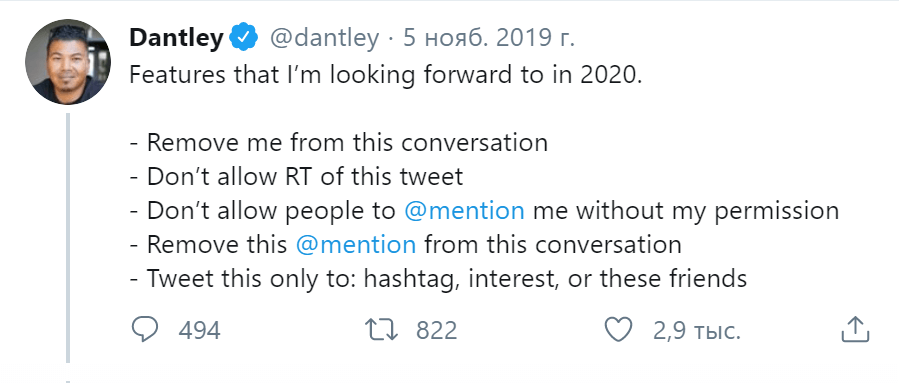Click the Dantley display name
The image size is (899, 383).
coord(176,38)
